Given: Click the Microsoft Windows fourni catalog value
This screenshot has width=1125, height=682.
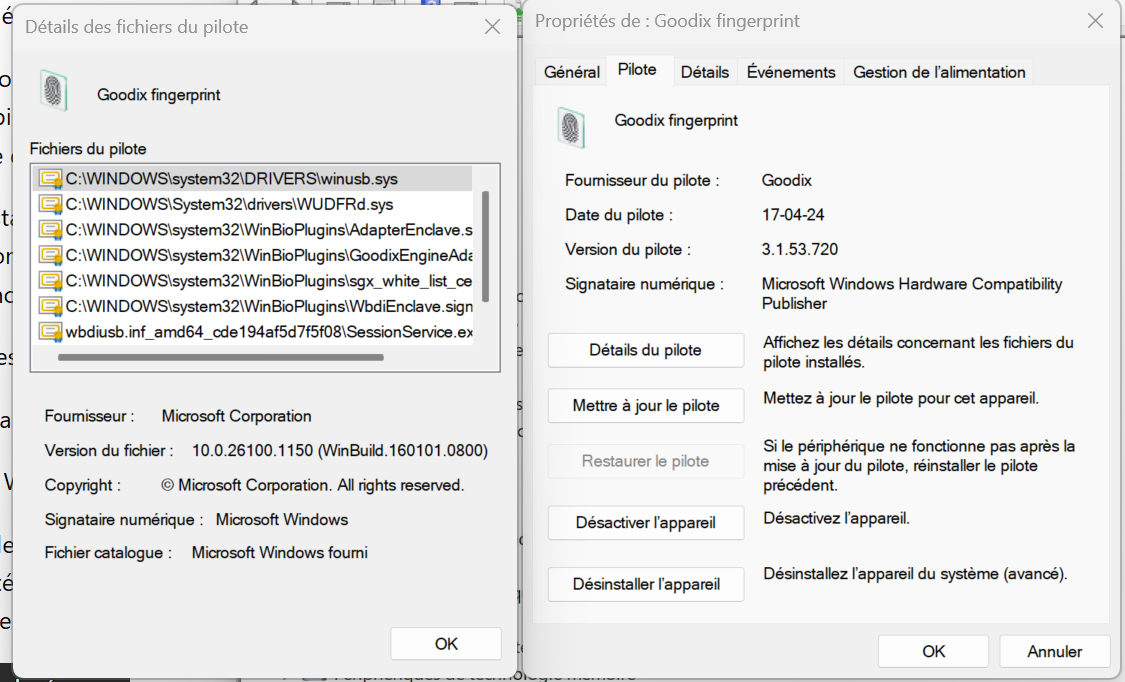Looking at the screenshot, I should [x=279, y=552].
